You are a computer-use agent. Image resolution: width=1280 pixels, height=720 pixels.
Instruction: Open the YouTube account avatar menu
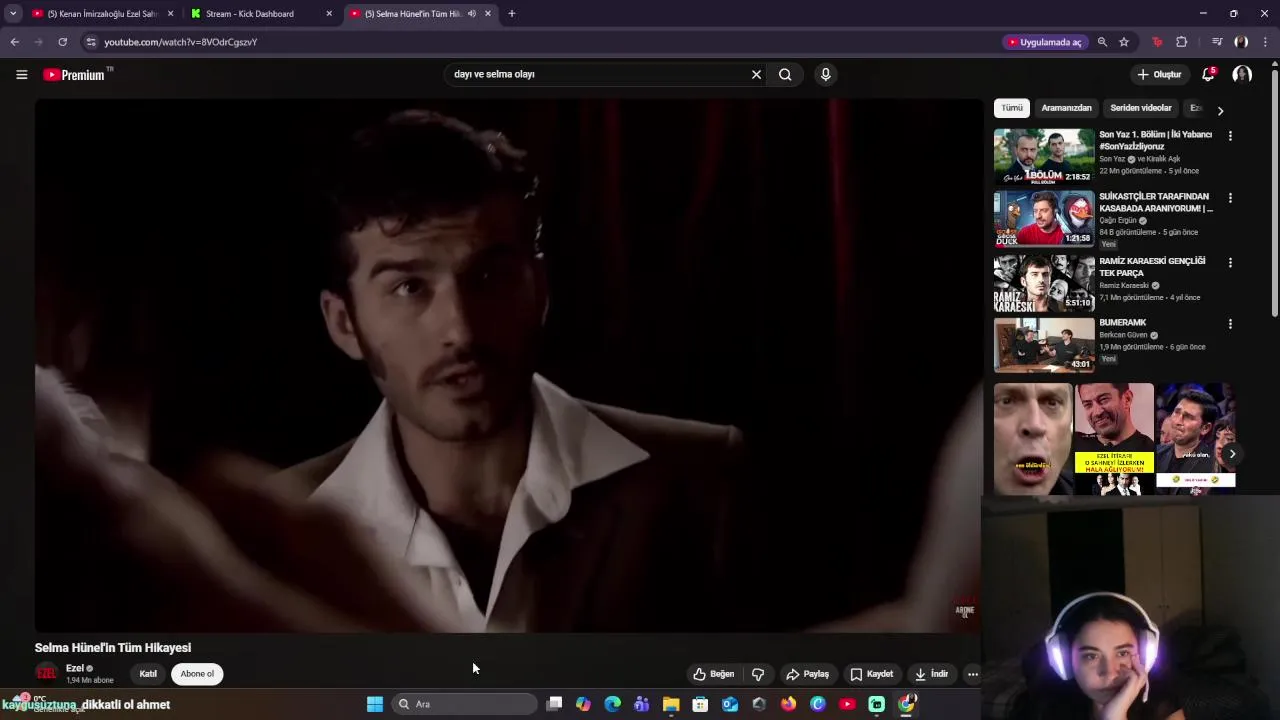point(1242,74)
